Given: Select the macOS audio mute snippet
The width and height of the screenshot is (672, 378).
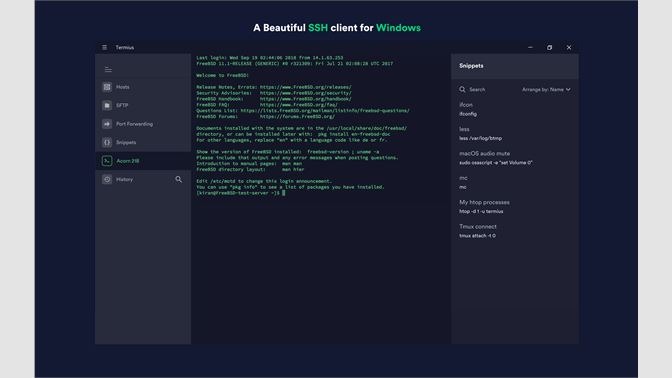Looking at the screenshot, I should pyautogui.click(x=484, y=153).
